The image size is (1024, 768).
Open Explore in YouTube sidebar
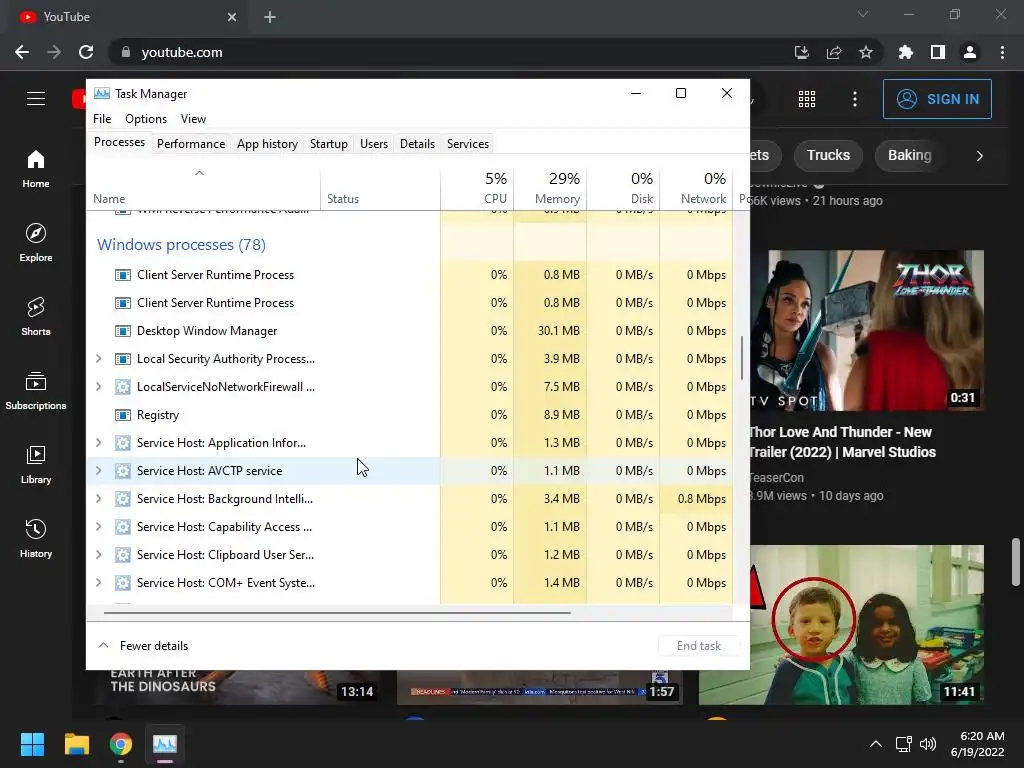[36, 242]
